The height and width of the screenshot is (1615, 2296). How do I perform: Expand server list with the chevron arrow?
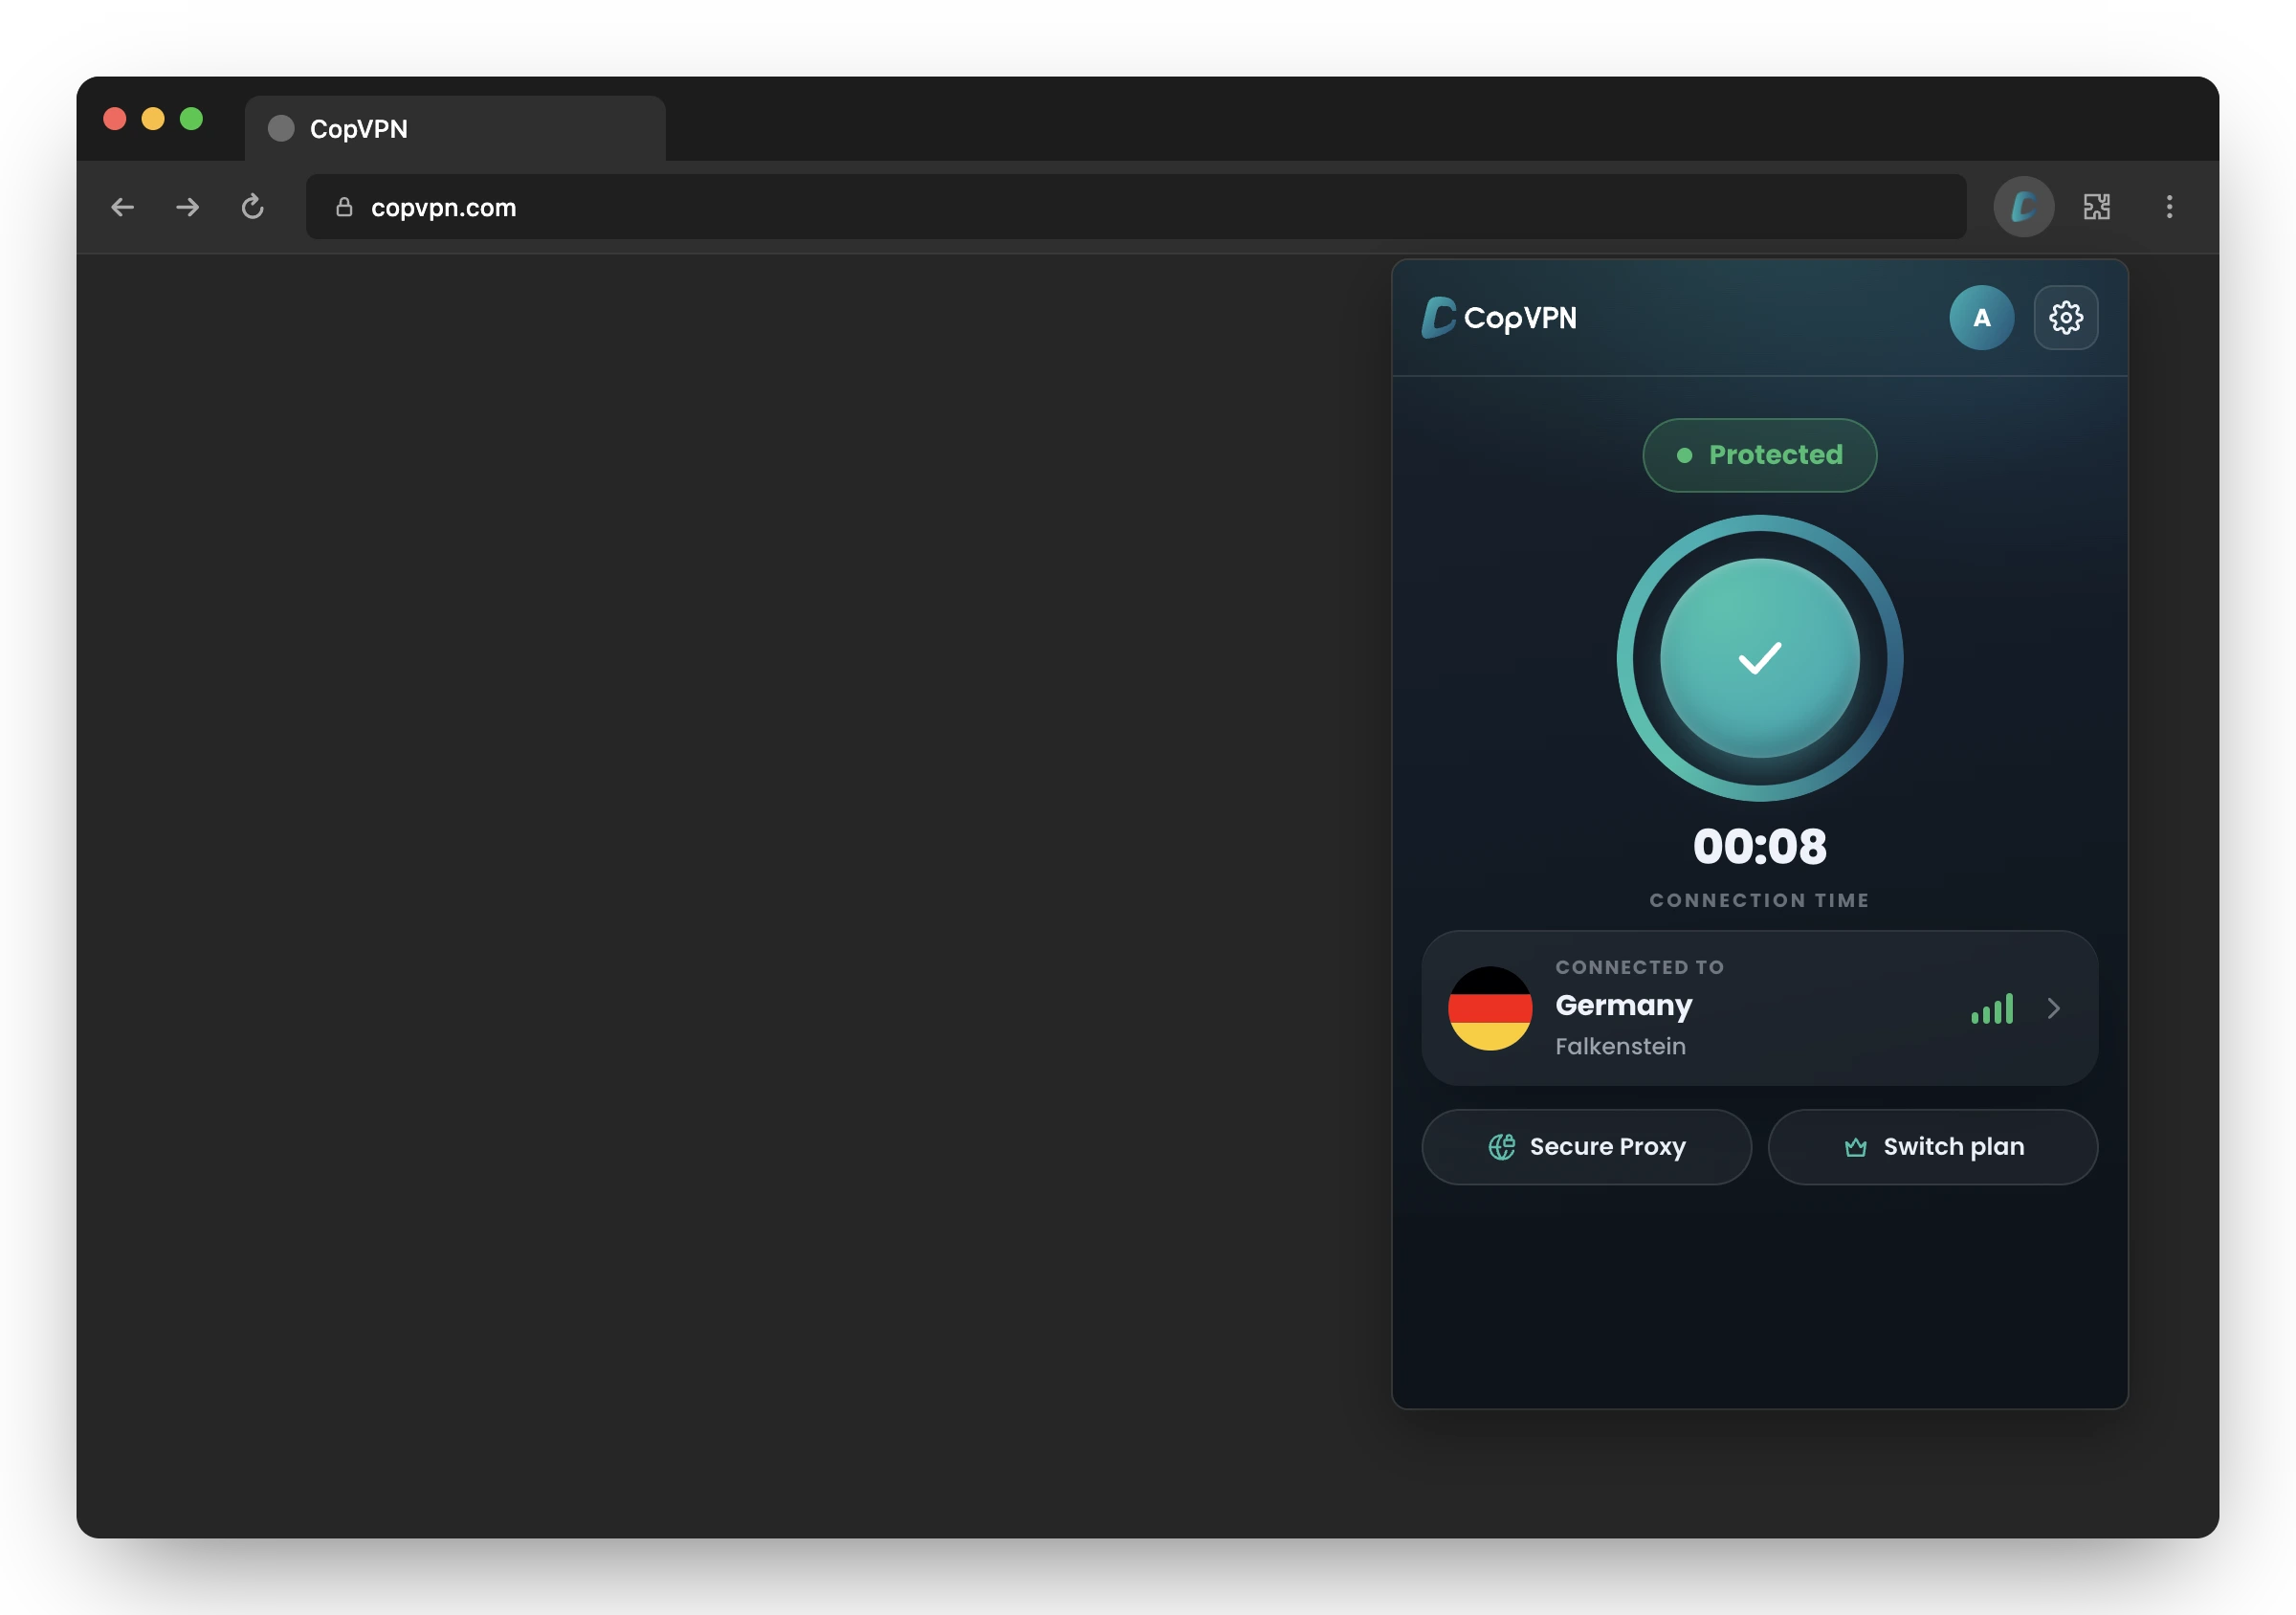click(2053, 1008)
